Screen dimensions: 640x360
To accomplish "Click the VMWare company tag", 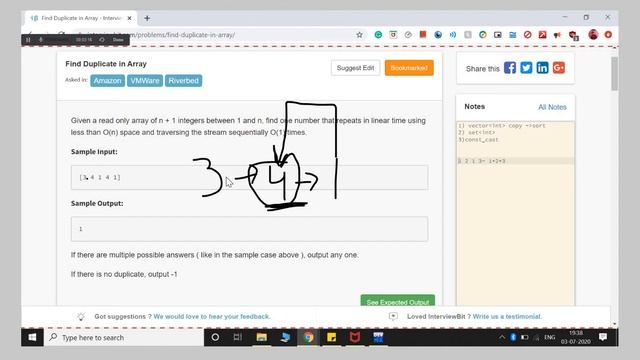I will pos(145,81).
